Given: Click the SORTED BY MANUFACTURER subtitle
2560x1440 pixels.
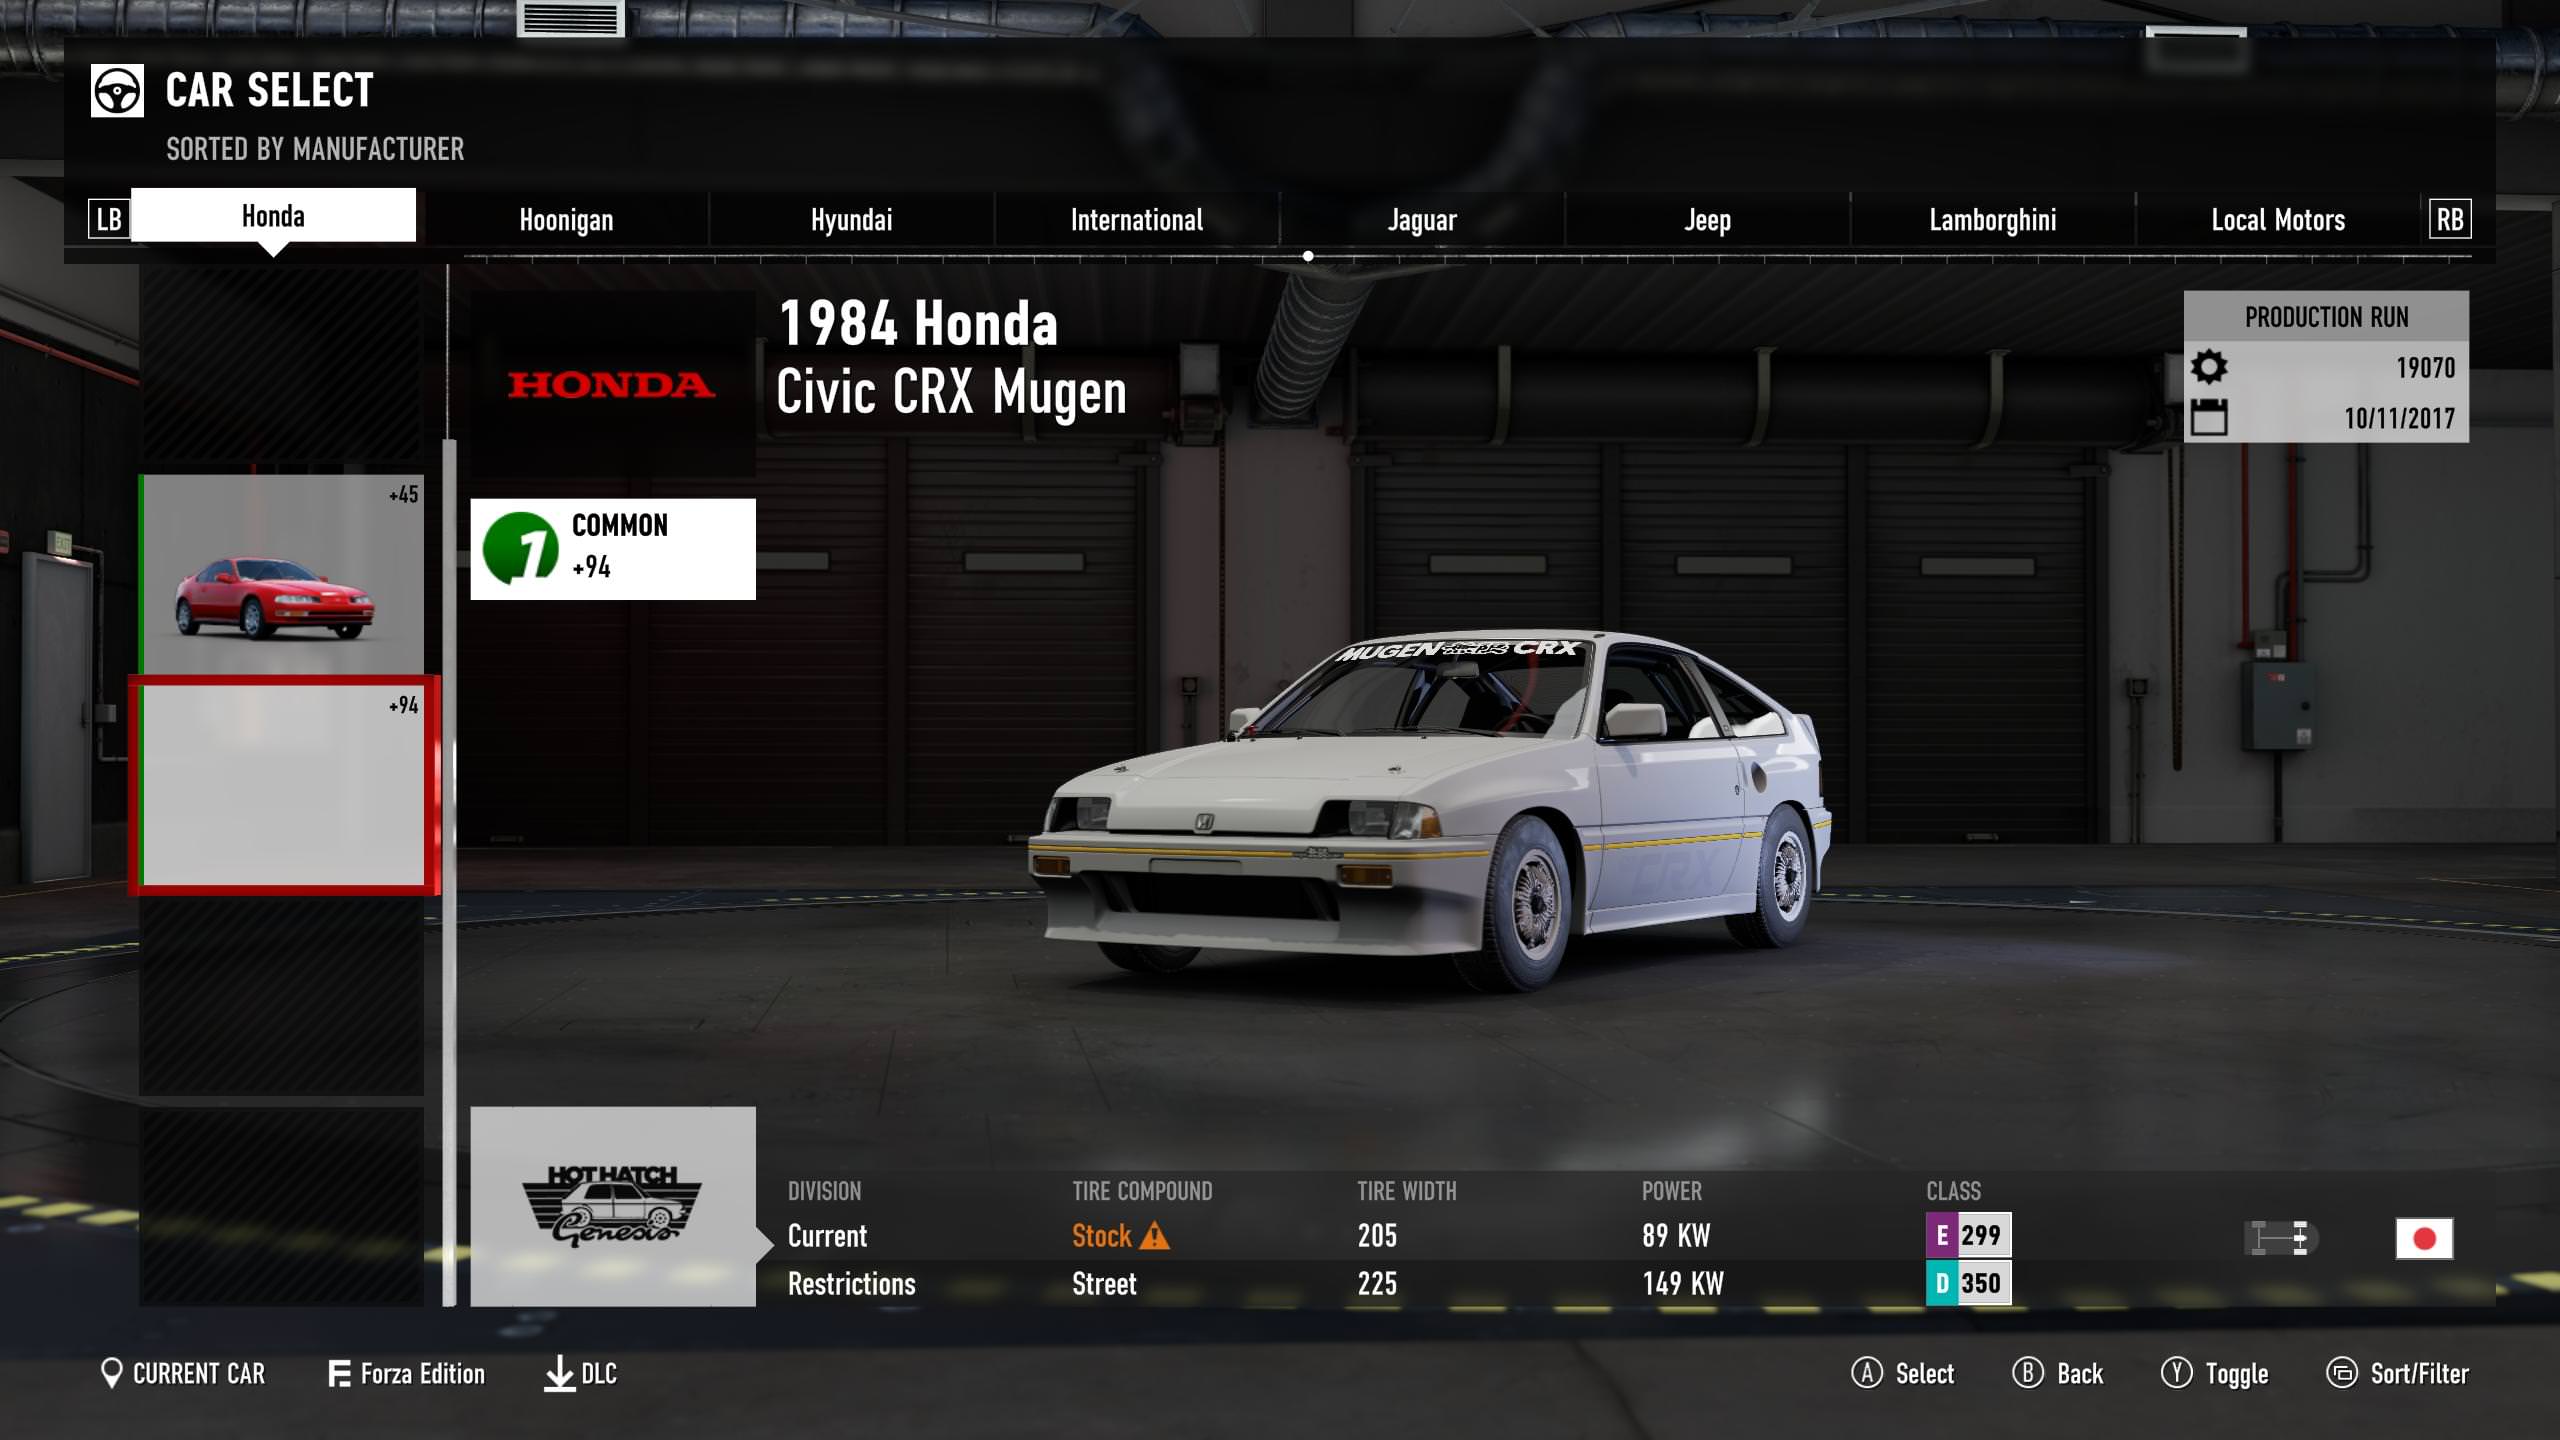Looking at the screenshot, I should (x=315, y=149).
